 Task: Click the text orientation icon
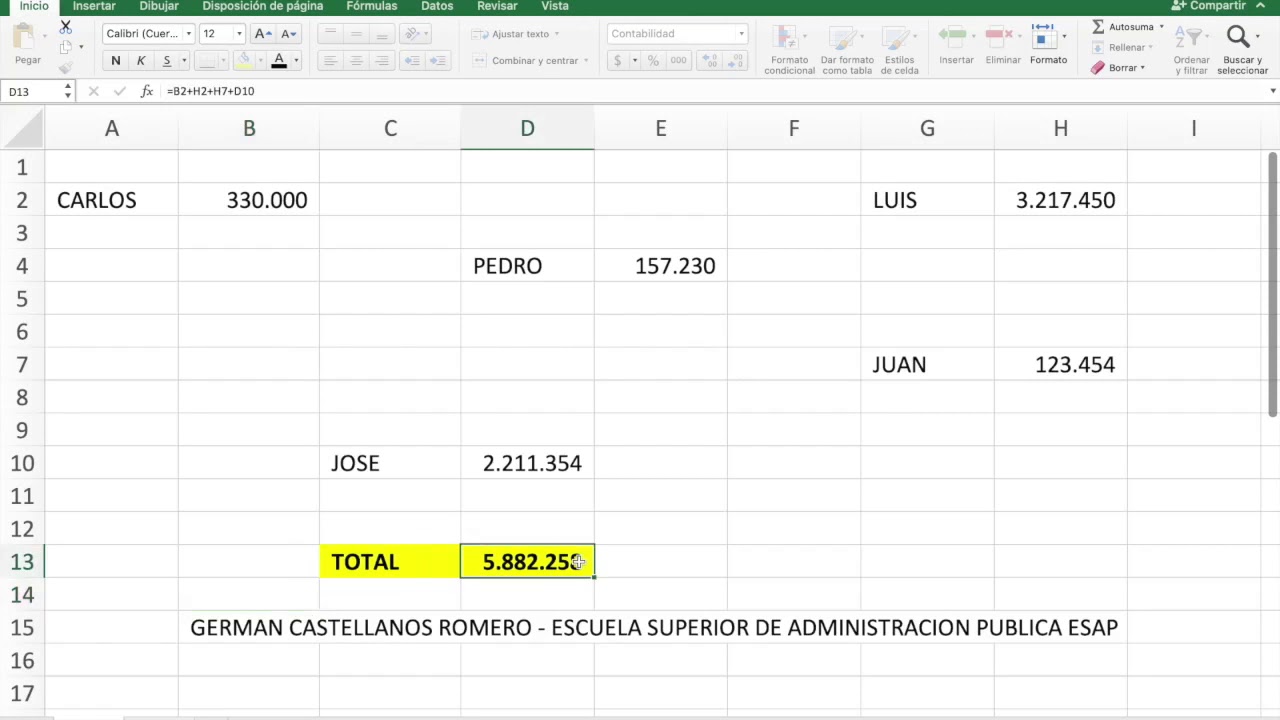tap(412, 34)
